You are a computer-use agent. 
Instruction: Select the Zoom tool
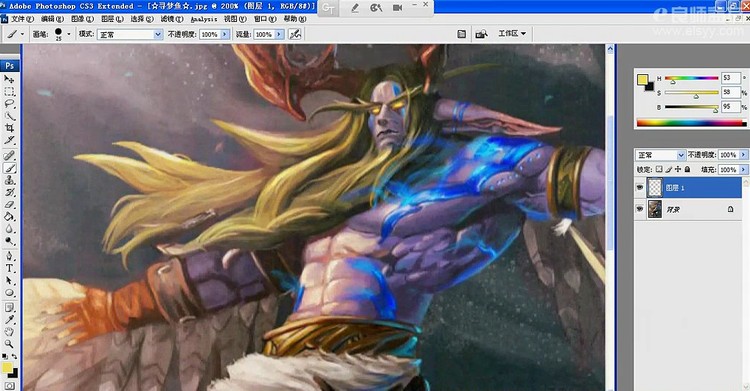point(9,345)
